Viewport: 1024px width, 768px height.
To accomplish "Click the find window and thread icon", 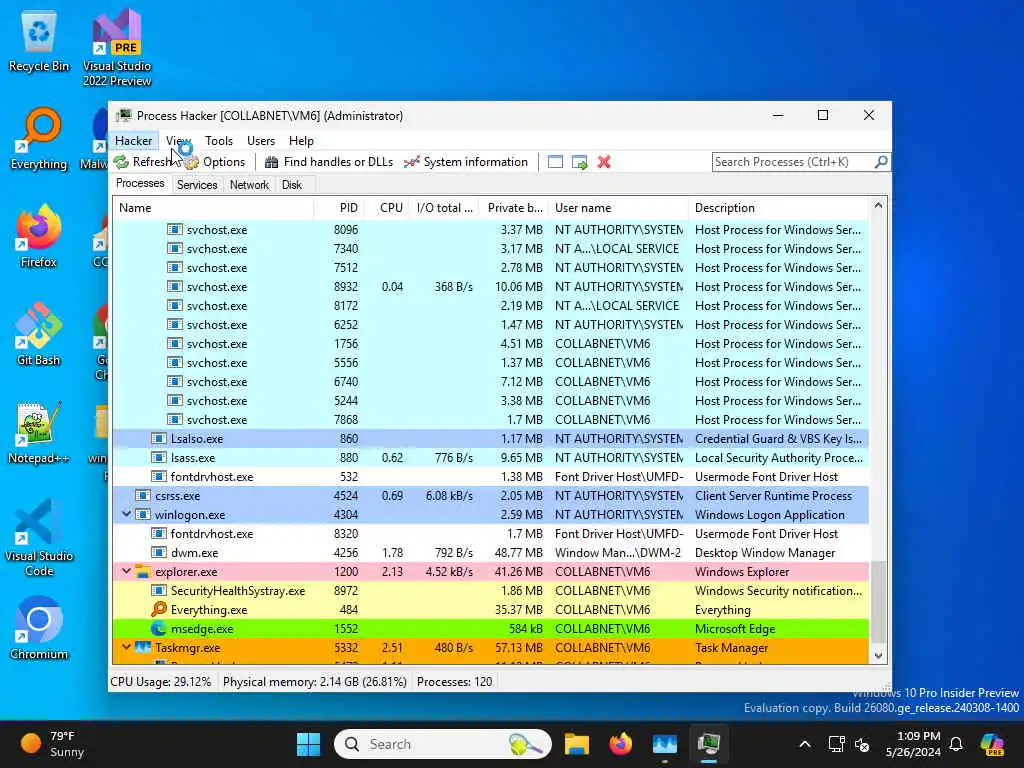I will coord(579,162).
